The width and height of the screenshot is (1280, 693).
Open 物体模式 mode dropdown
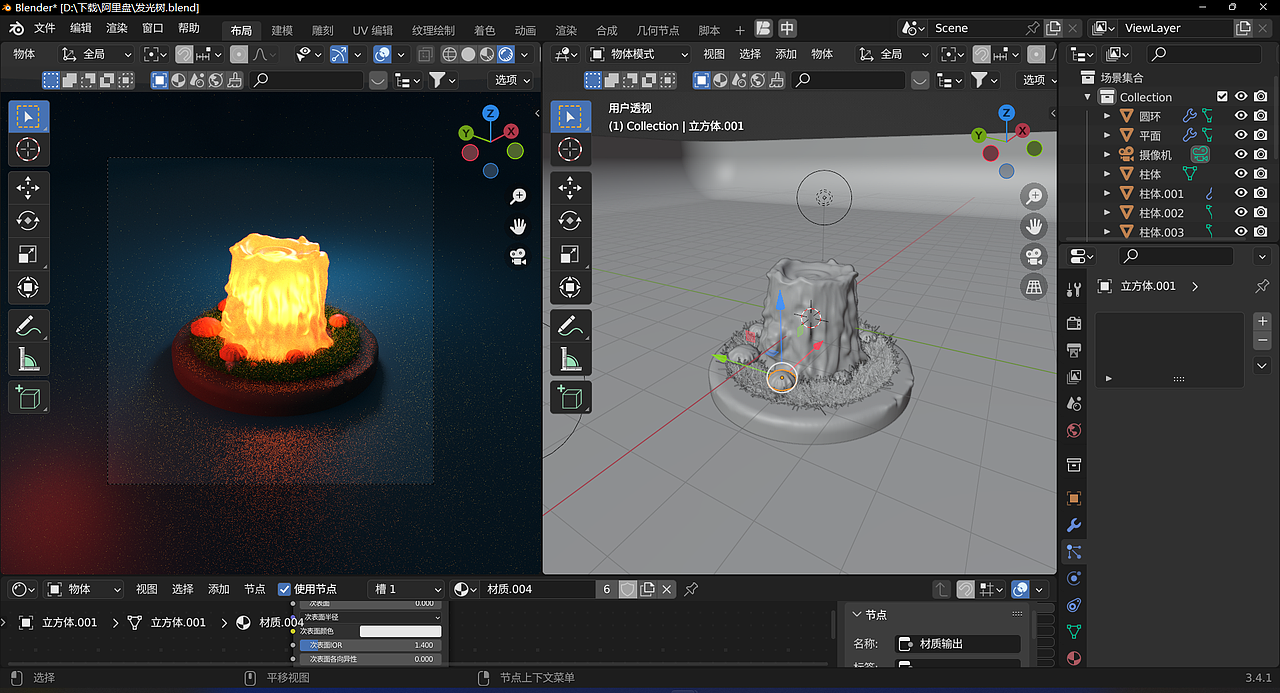639,54
